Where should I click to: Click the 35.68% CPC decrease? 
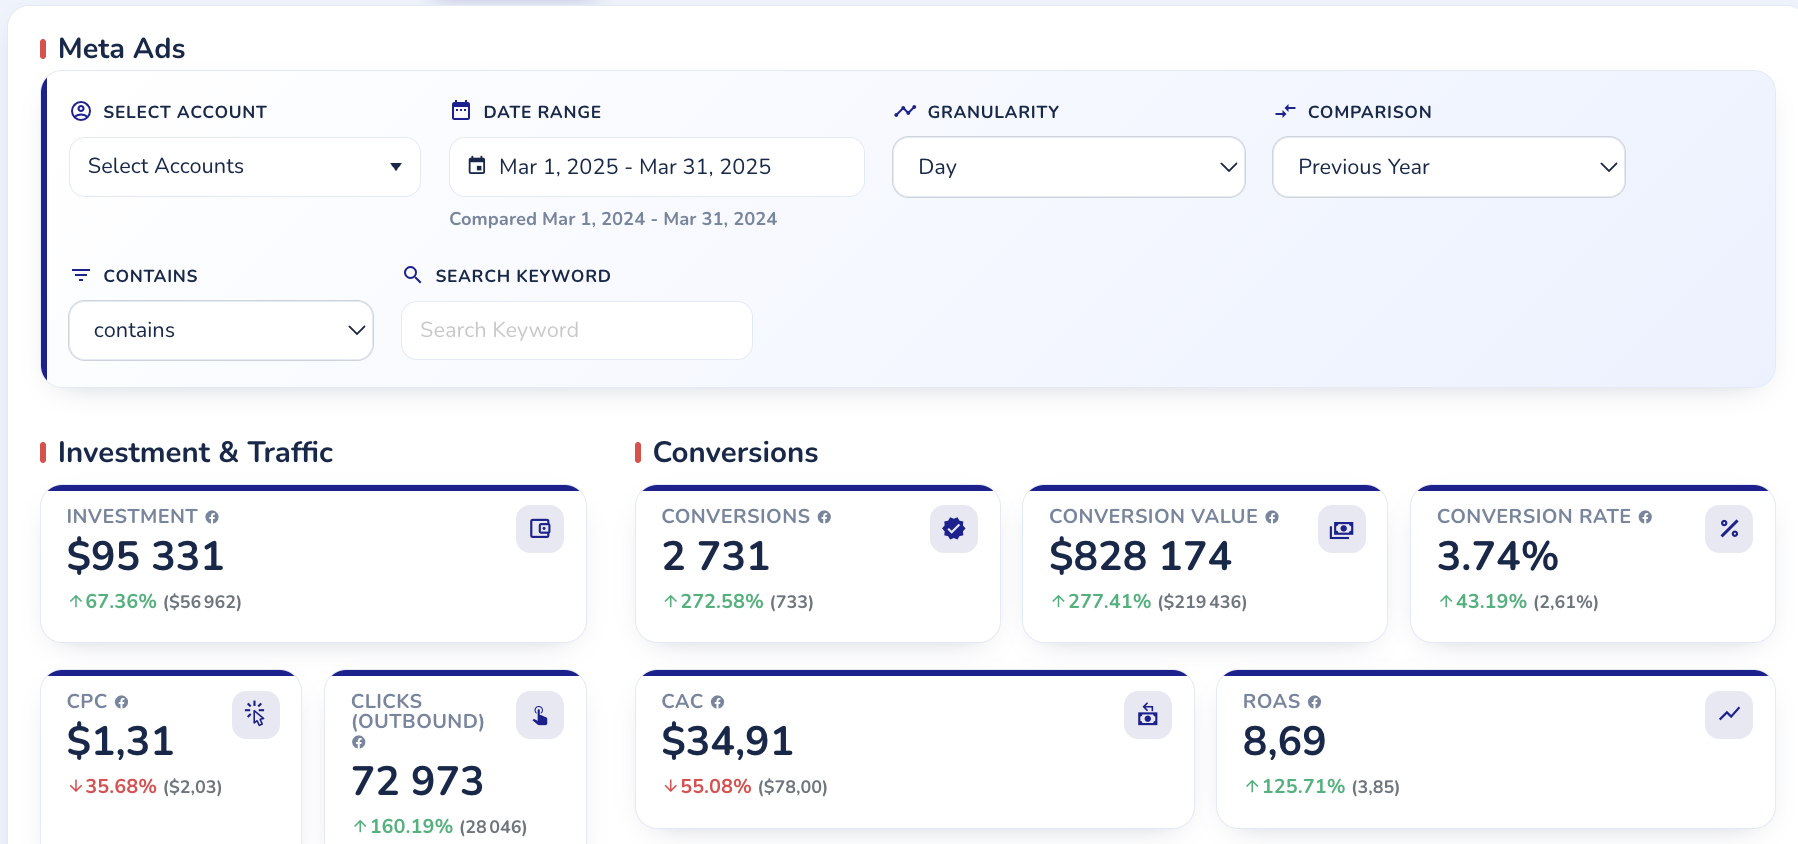[x=113, y=787]
